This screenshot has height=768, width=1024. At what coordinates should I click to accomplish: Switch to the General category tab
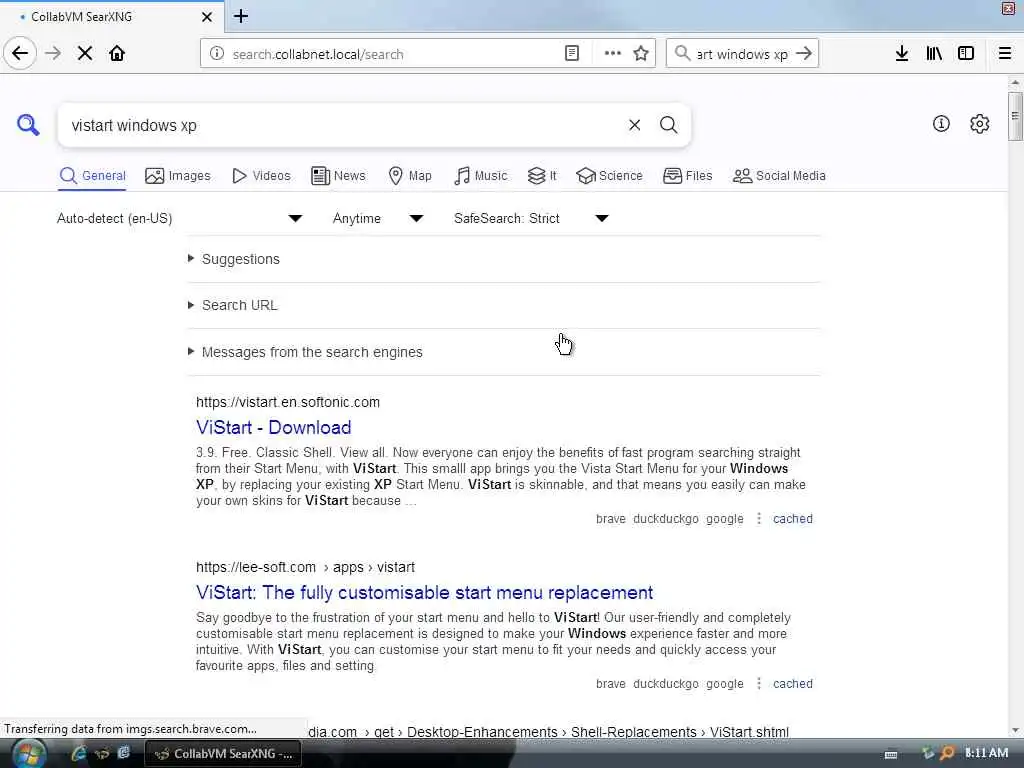tap(92, 176)
